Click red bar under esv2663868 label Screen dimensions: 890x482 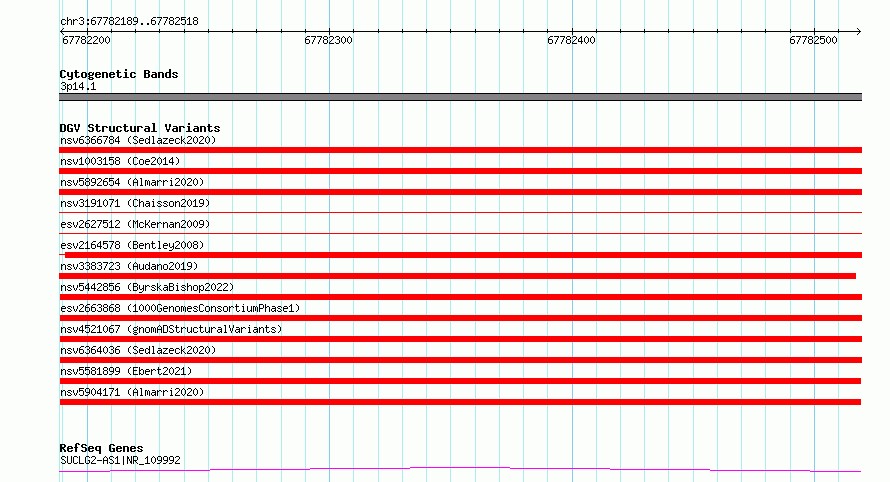pos(460,318)
